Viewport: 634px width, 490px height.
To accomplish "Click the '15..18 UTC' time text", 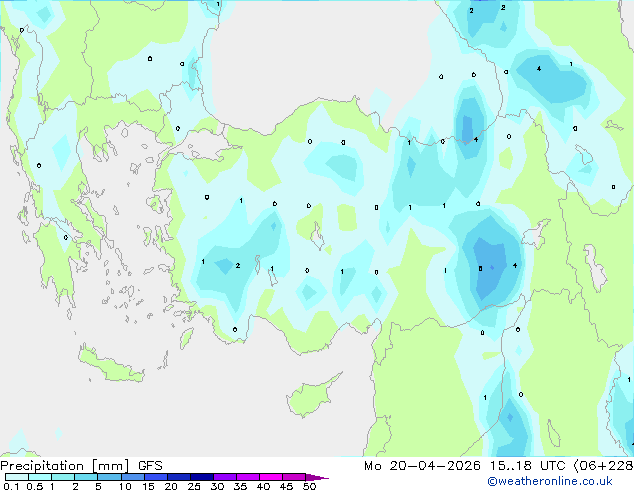I will [527, 466].
